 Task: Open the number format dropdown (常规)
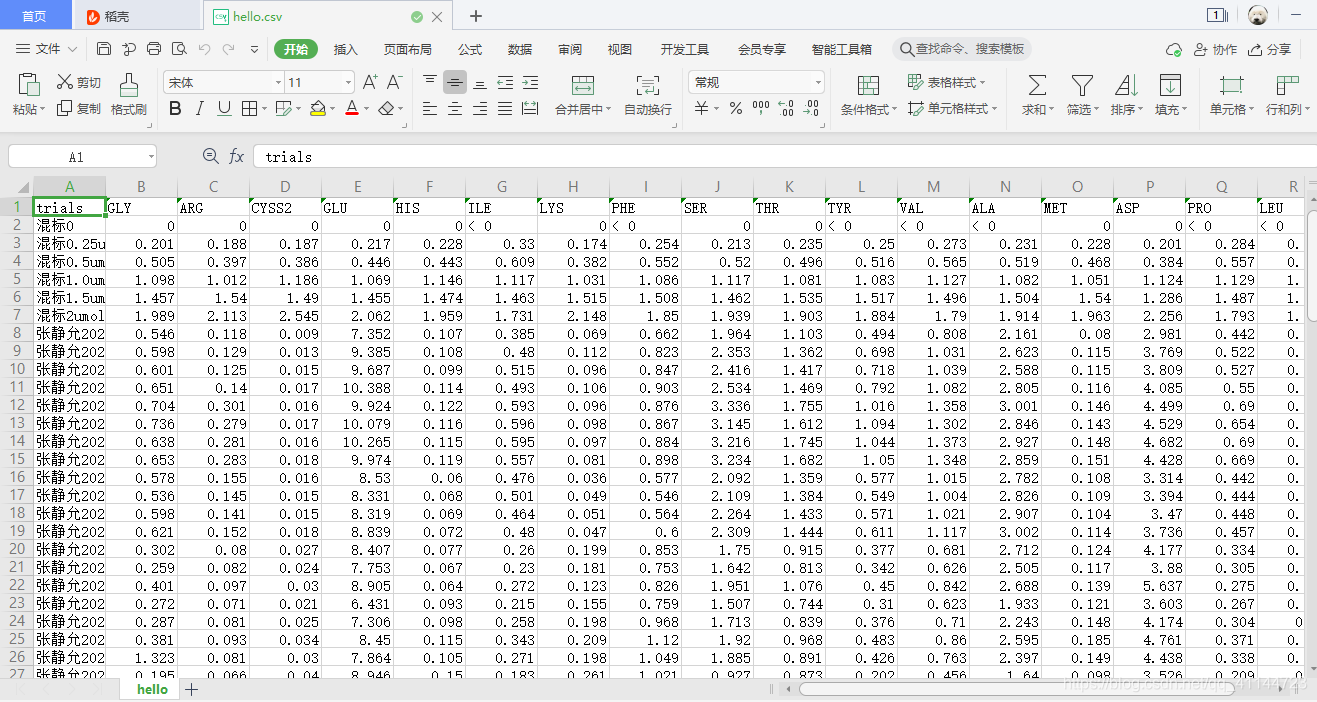click(818, 82)
